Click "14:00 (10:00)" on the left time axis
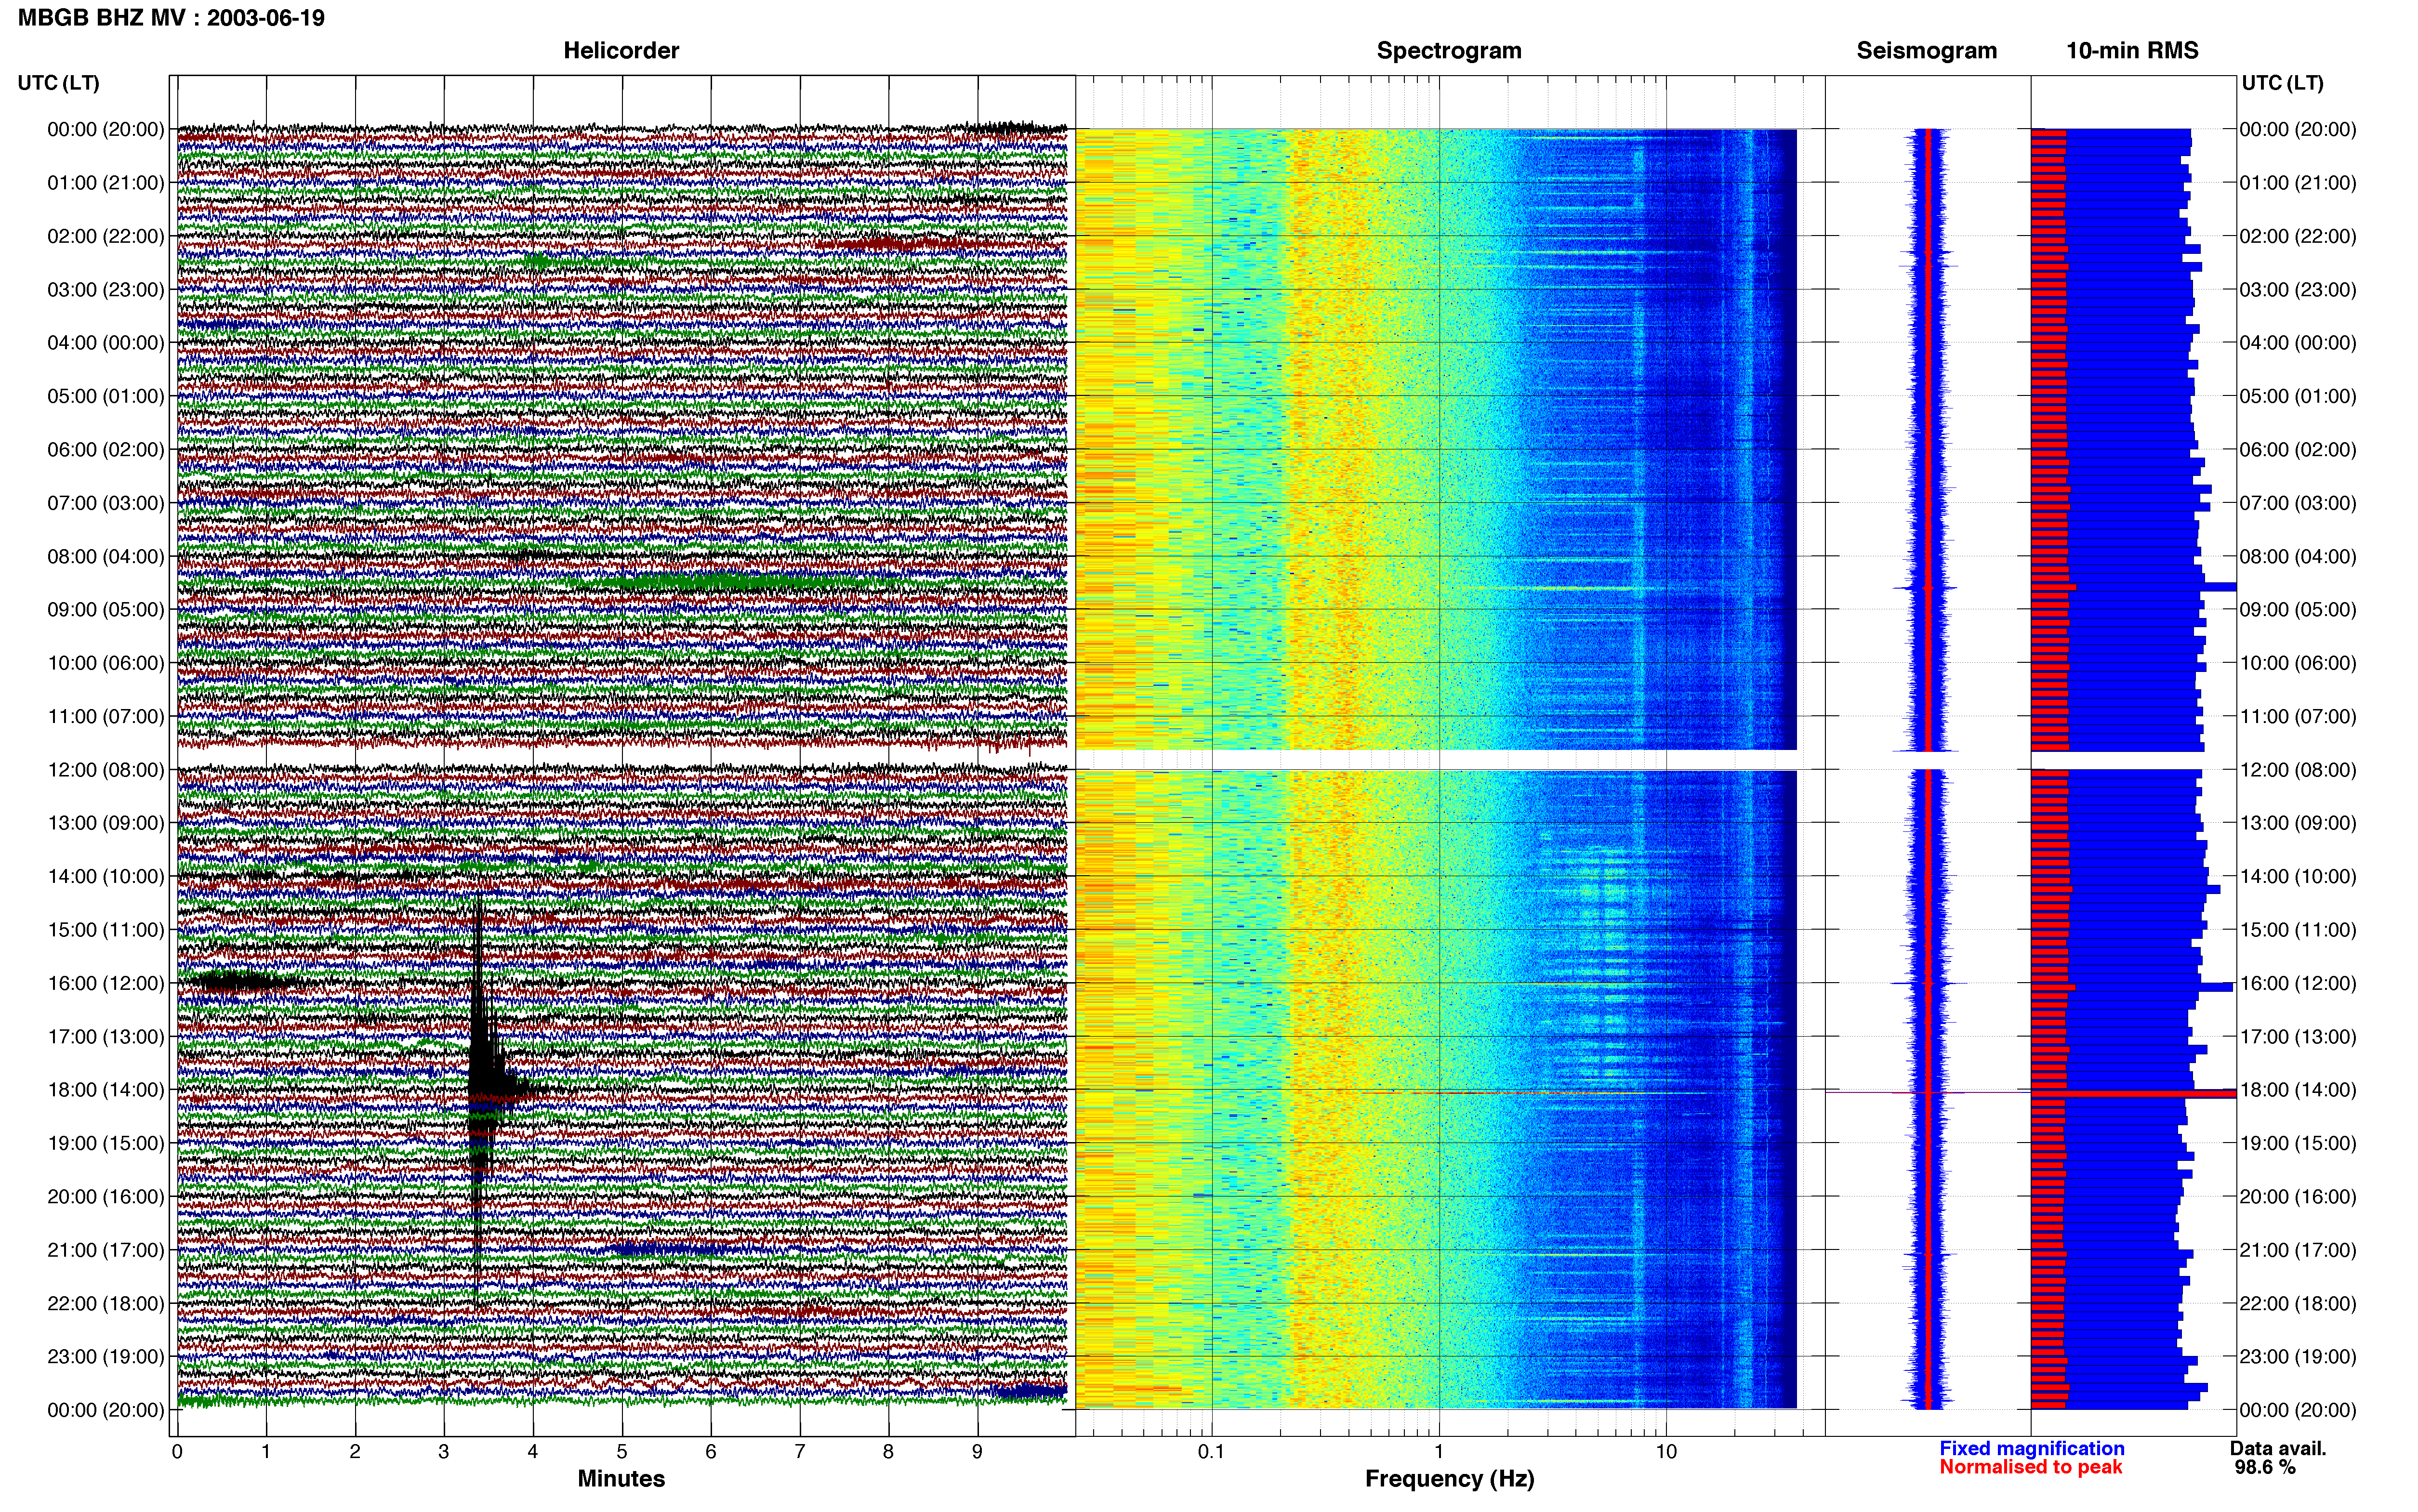The width and height of the screenshot is (2418, 1512). tap(106, 877)
